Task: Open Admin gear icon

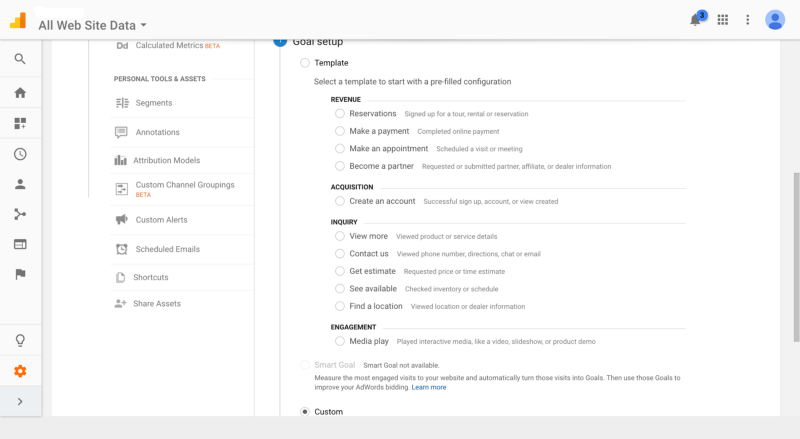Action: [x=20, y=371]
